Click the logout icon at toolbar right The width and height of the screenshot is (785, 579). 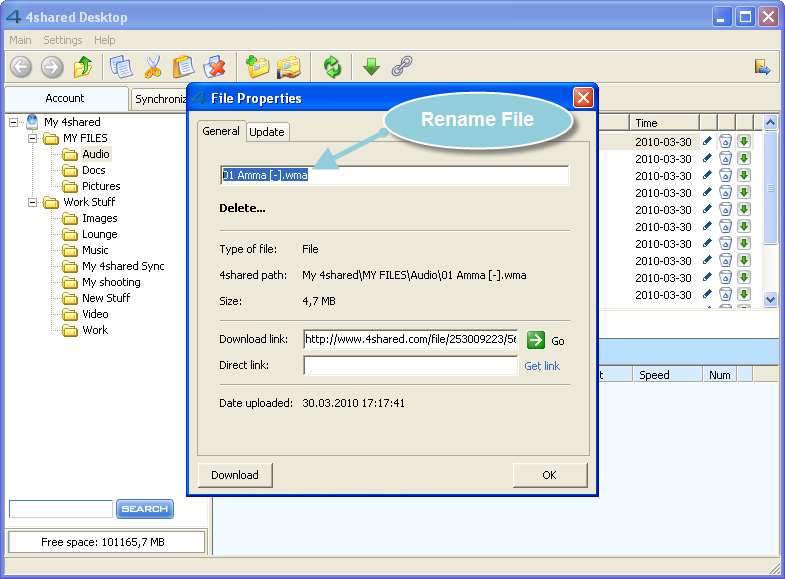coord(762,67)
